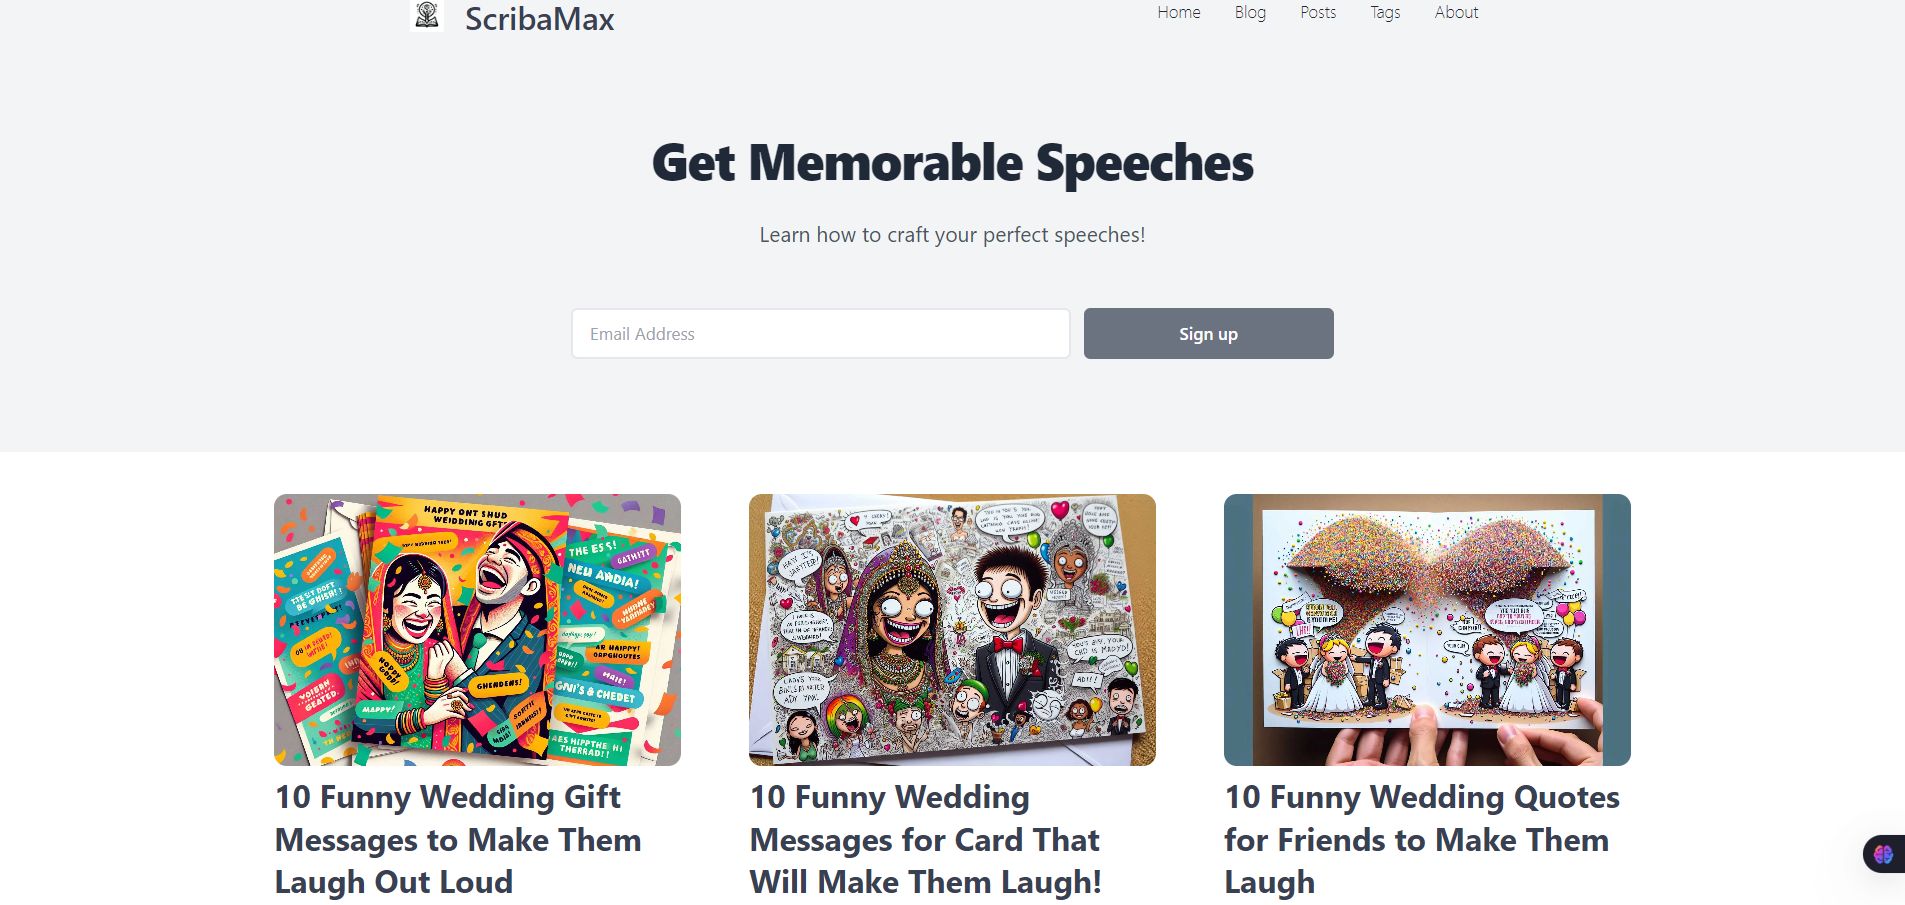Click the 'Get Memorable Speeches' heading

pyautogui.click(x=952, y=163)
